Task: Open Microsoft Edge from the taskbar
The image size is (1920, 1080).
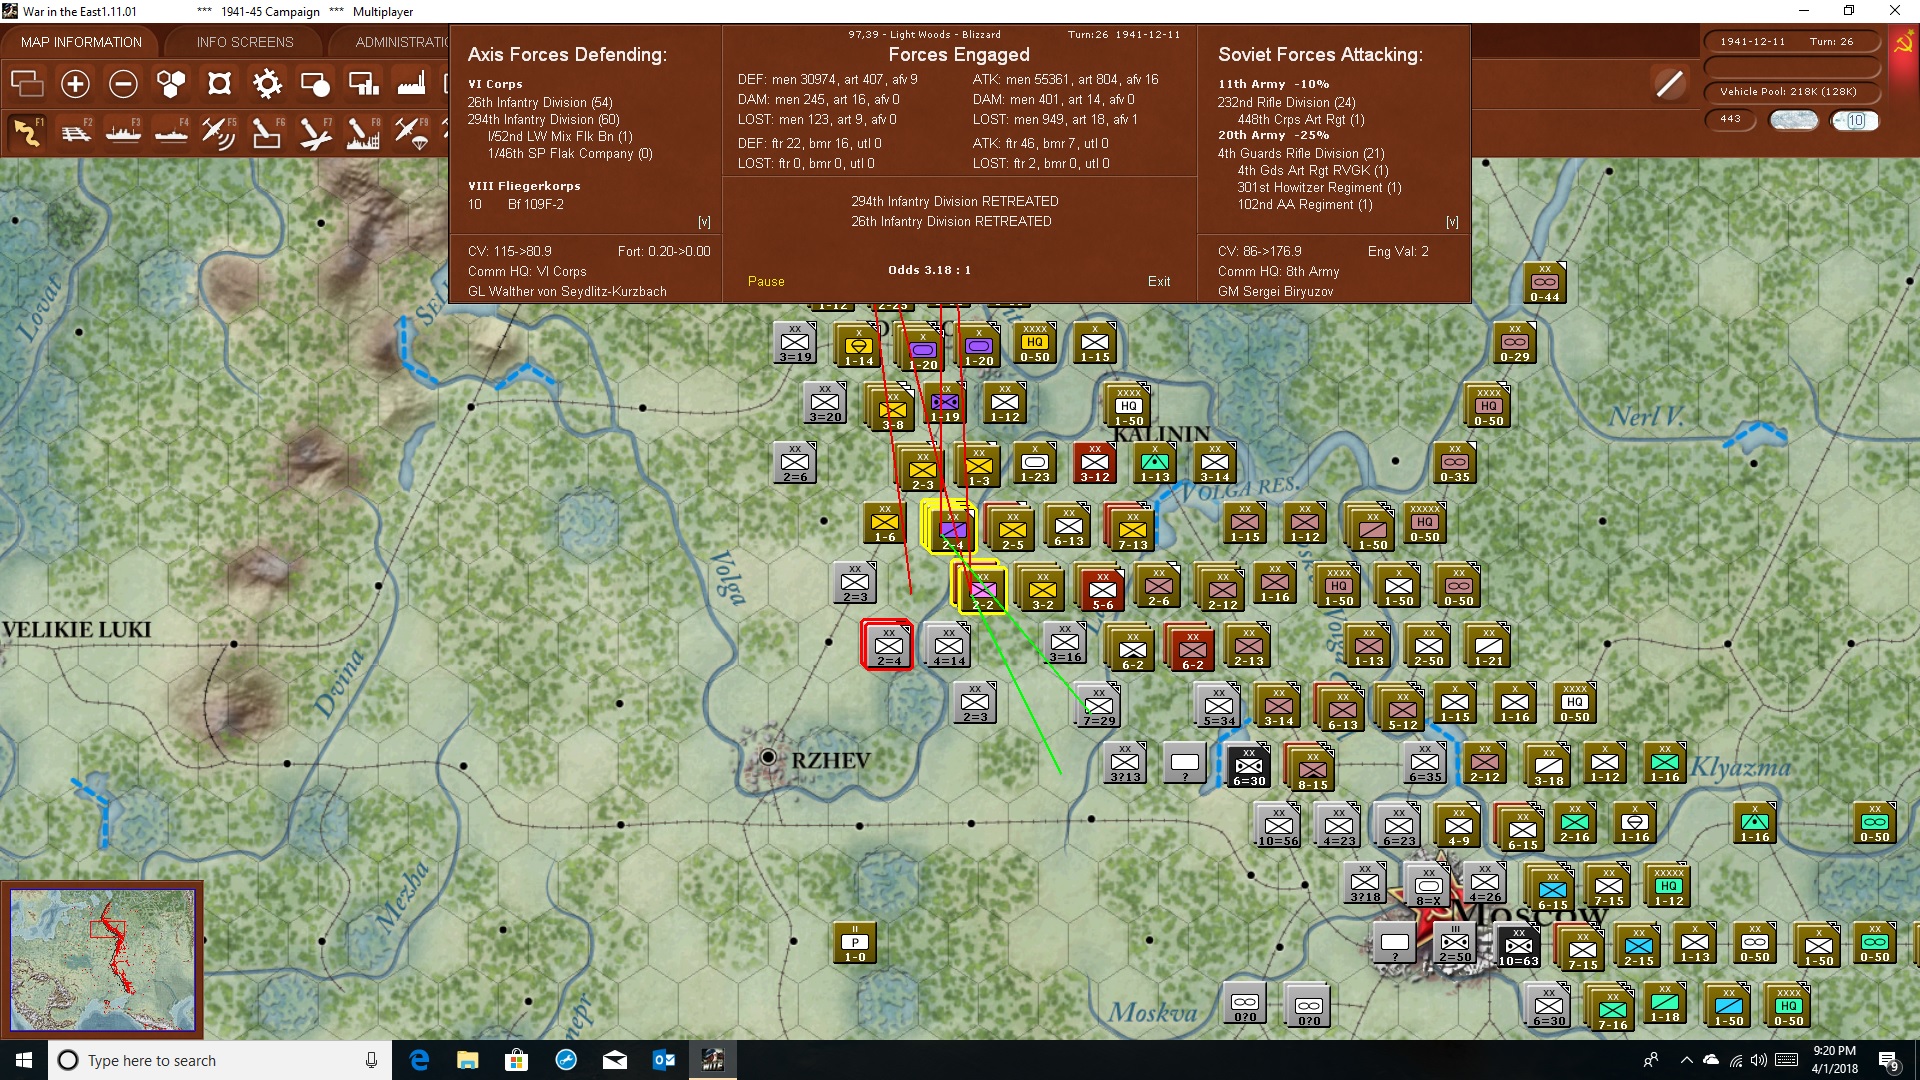Action: click(x=419, y=1060)
